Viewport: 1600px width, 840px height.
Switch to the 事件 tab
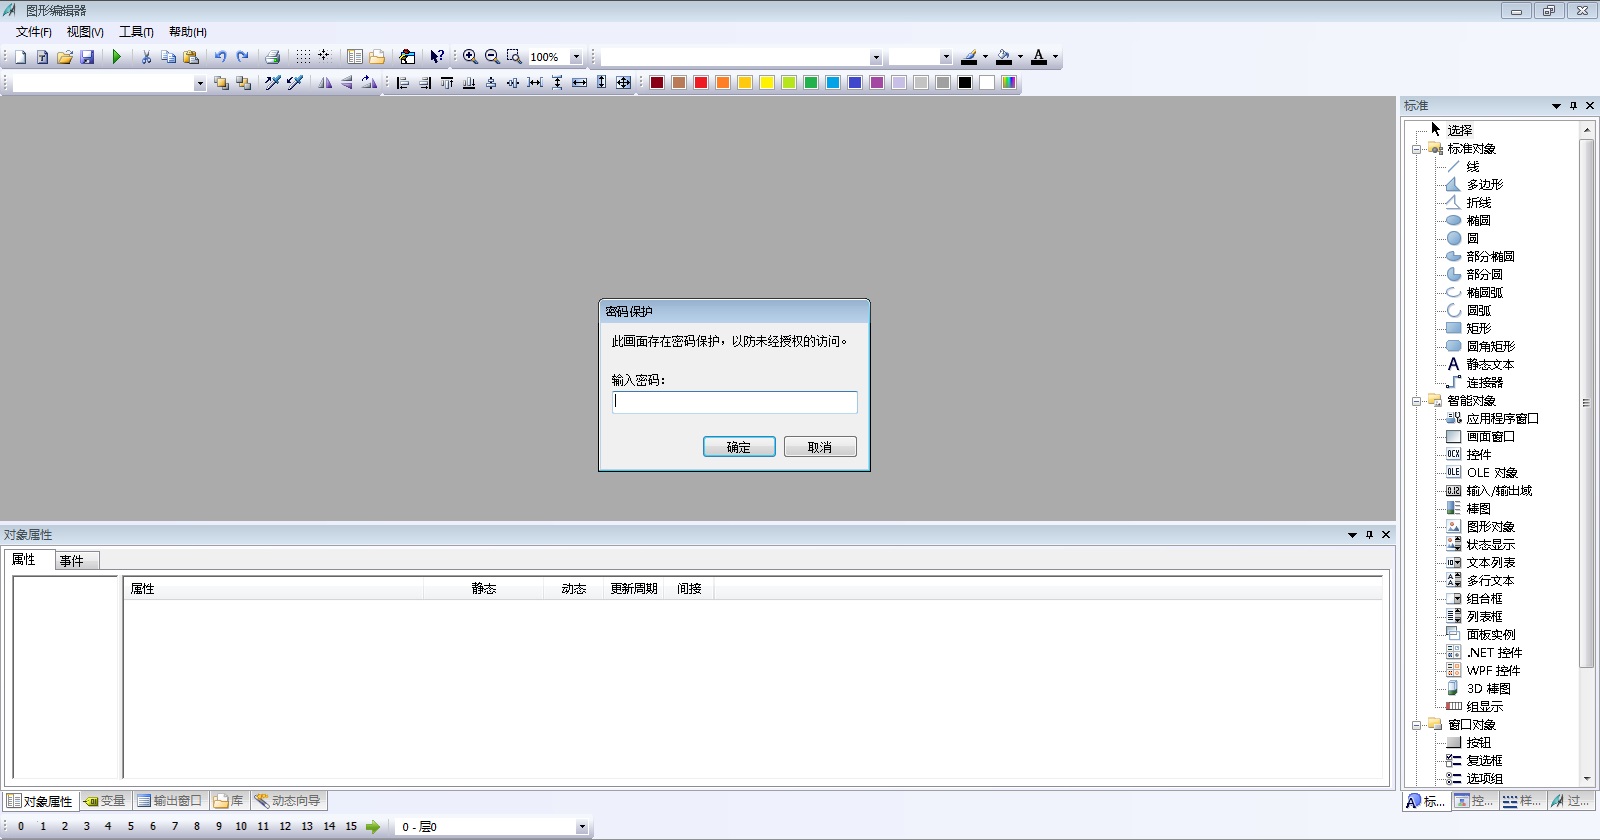click(x=72, y=561)
